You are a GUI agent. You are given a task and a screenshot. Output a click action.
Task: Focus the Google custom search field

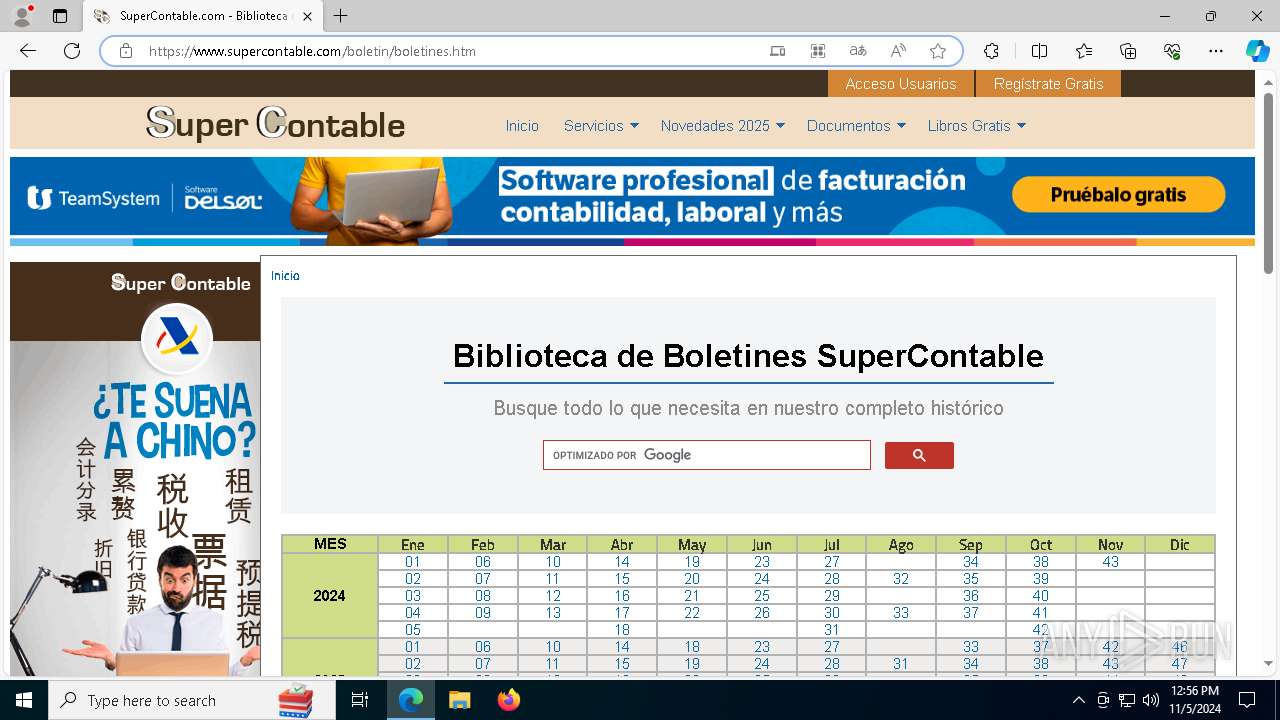[x=706, y=455]
